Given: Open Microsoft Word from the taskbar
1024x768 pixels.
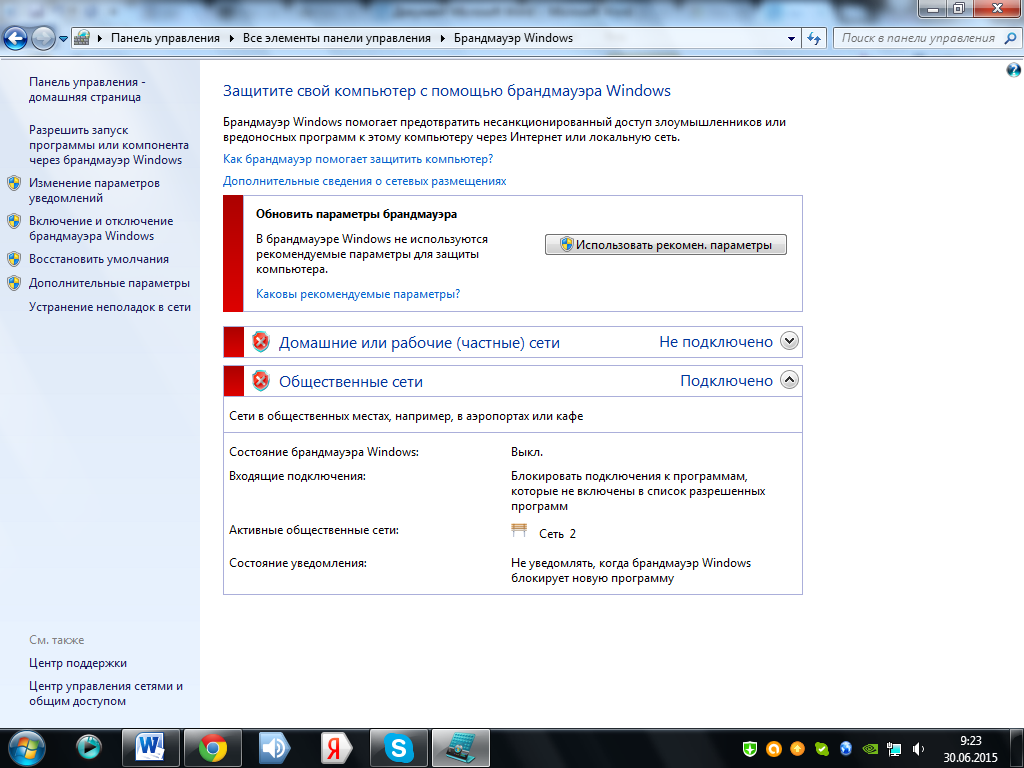Looking at the screenshot, I should [x=151, y=747].
